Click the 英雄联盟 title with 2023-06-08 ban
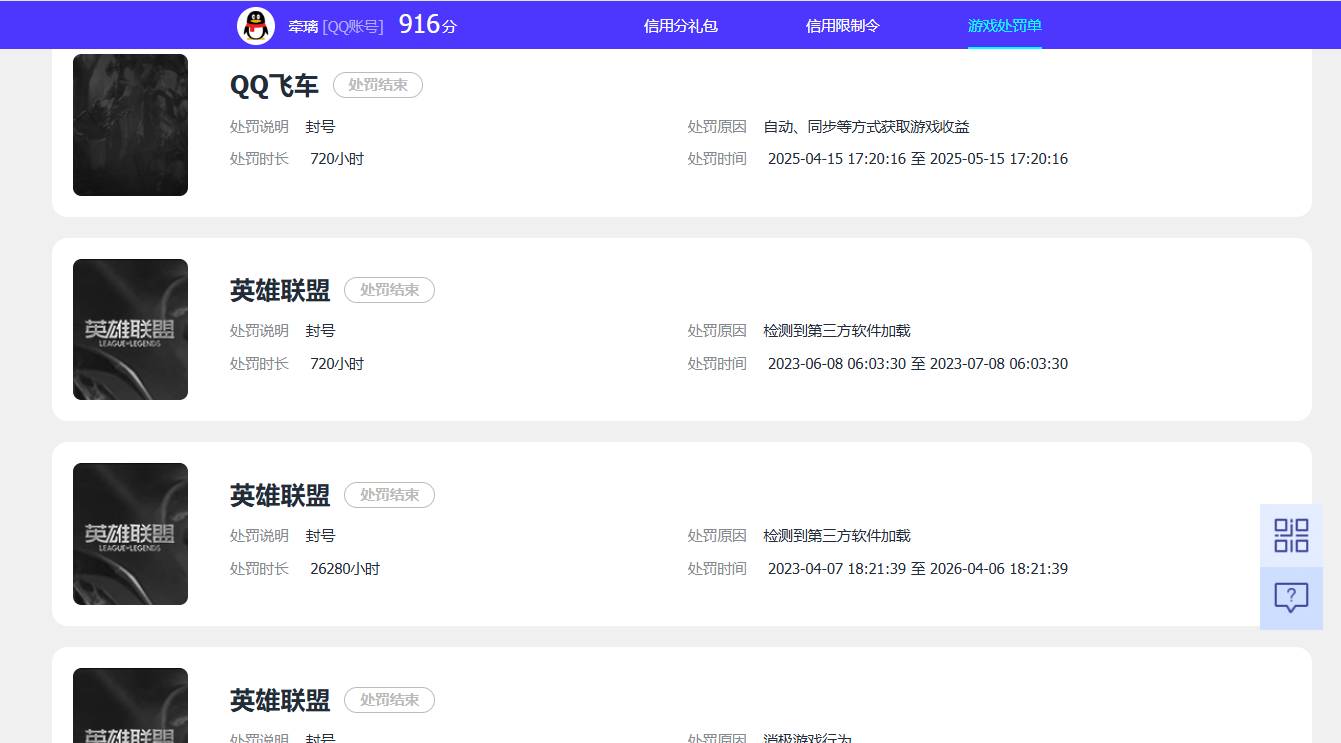The image size is (1341, 743). click(280, 291)
